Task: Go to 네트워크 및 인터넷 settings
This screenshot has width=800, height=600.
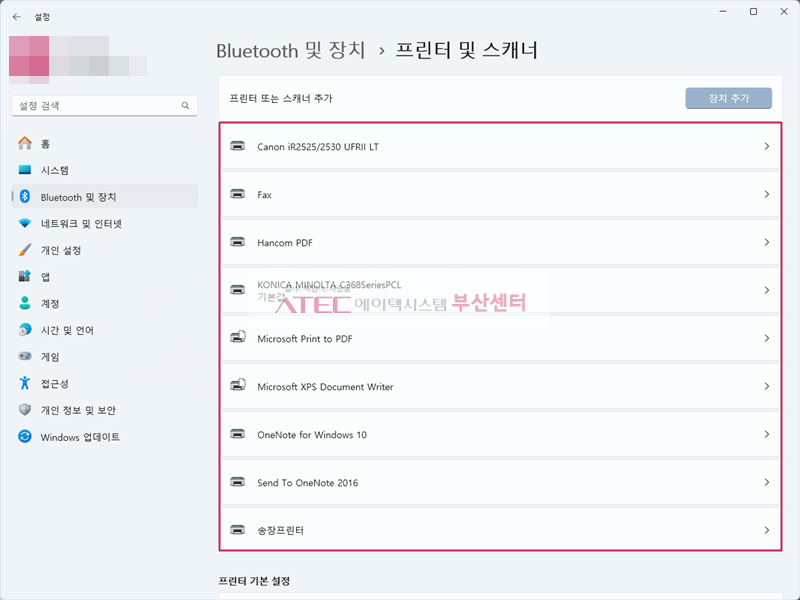Action: 105,223
